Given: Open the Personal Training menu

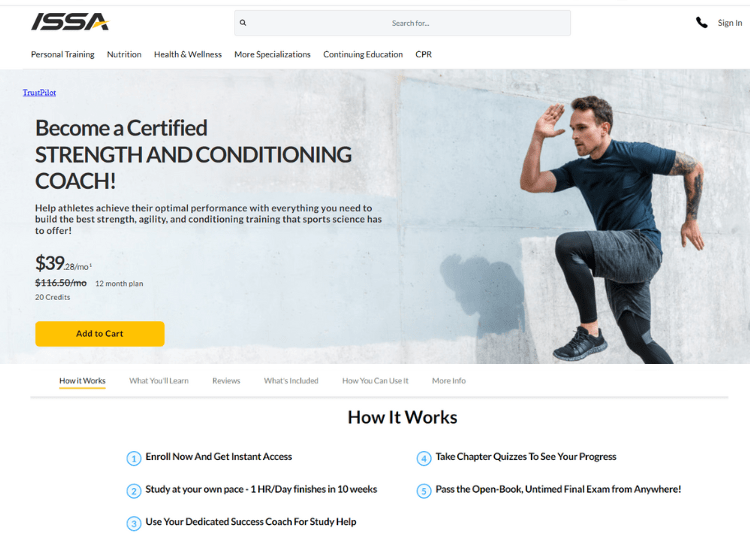Looking at the screenshot, I should (63, 55).
